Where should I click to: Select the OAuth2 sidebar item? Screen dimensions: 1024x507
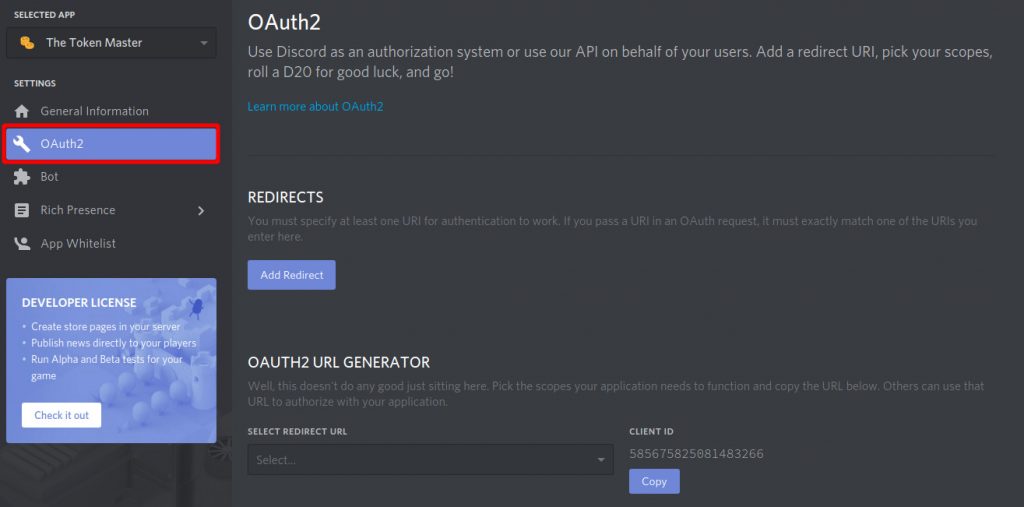click(x=111, y=144)
